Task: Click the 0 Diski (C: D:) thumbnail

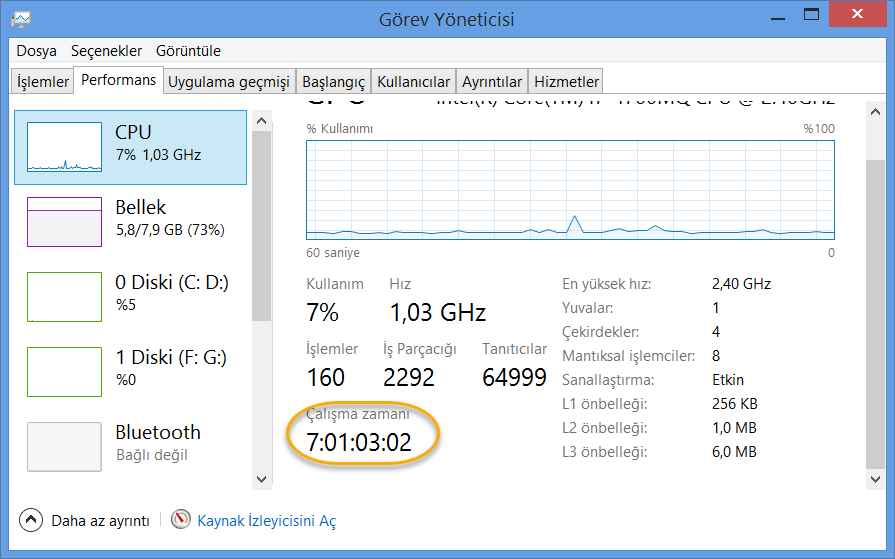Action: 64,297
